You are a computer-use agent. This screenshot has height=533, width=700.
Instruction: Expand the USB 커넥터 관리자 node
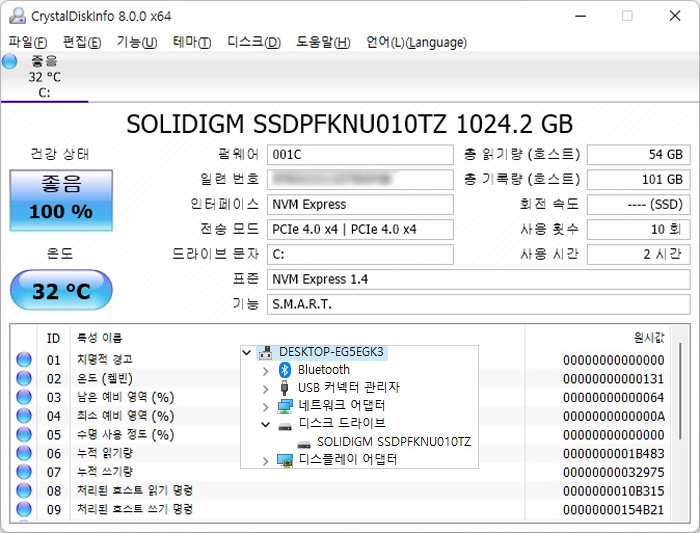[266, 389]
